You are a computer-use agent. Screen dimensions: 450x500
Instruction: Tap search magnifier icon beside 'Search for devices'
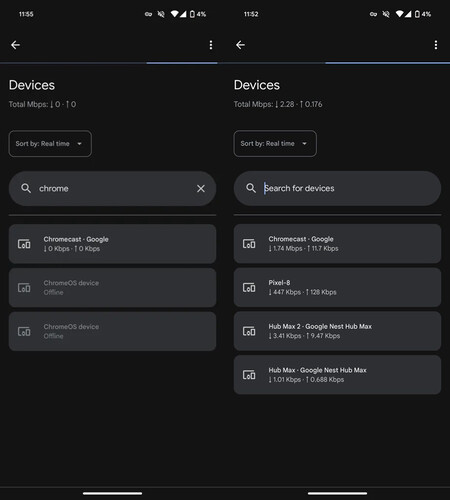pyautogui.click(x=251, y=188)
